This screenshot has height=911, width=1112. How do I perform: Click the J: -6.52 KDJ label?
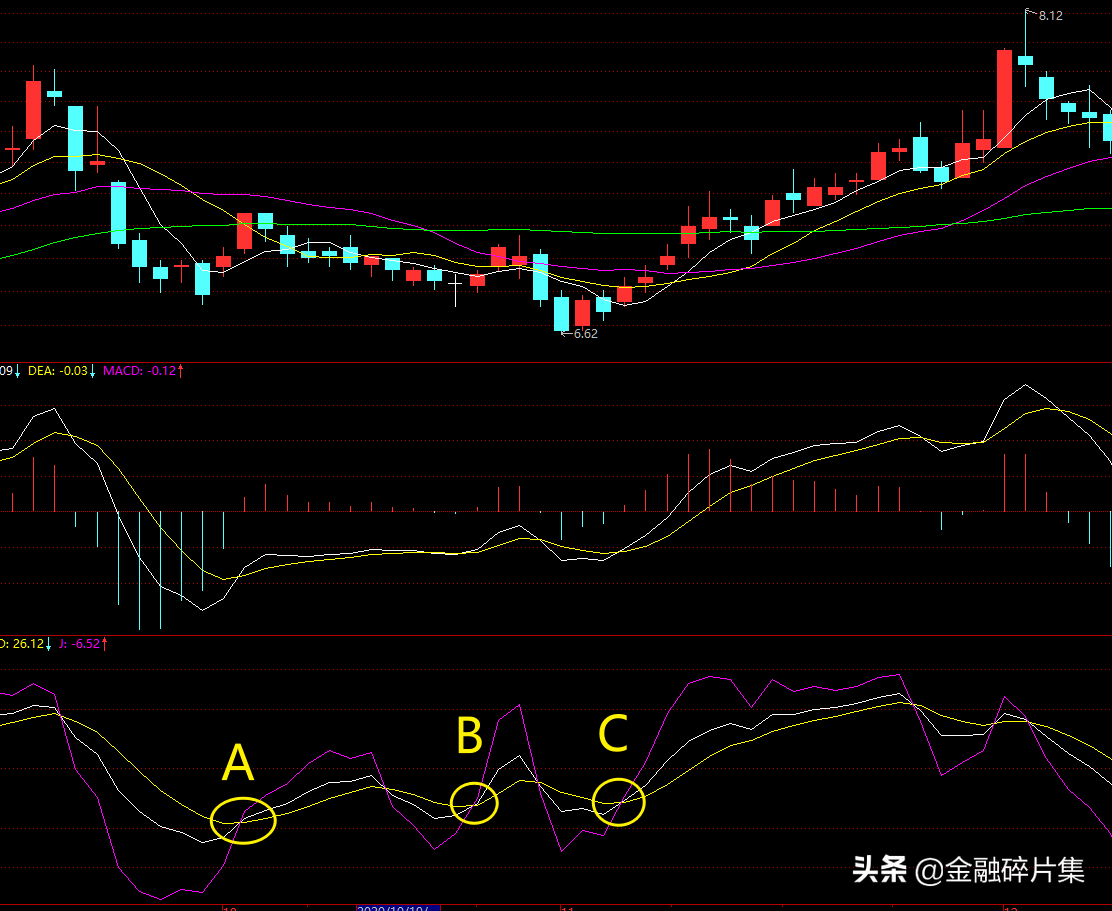[77, 644]
